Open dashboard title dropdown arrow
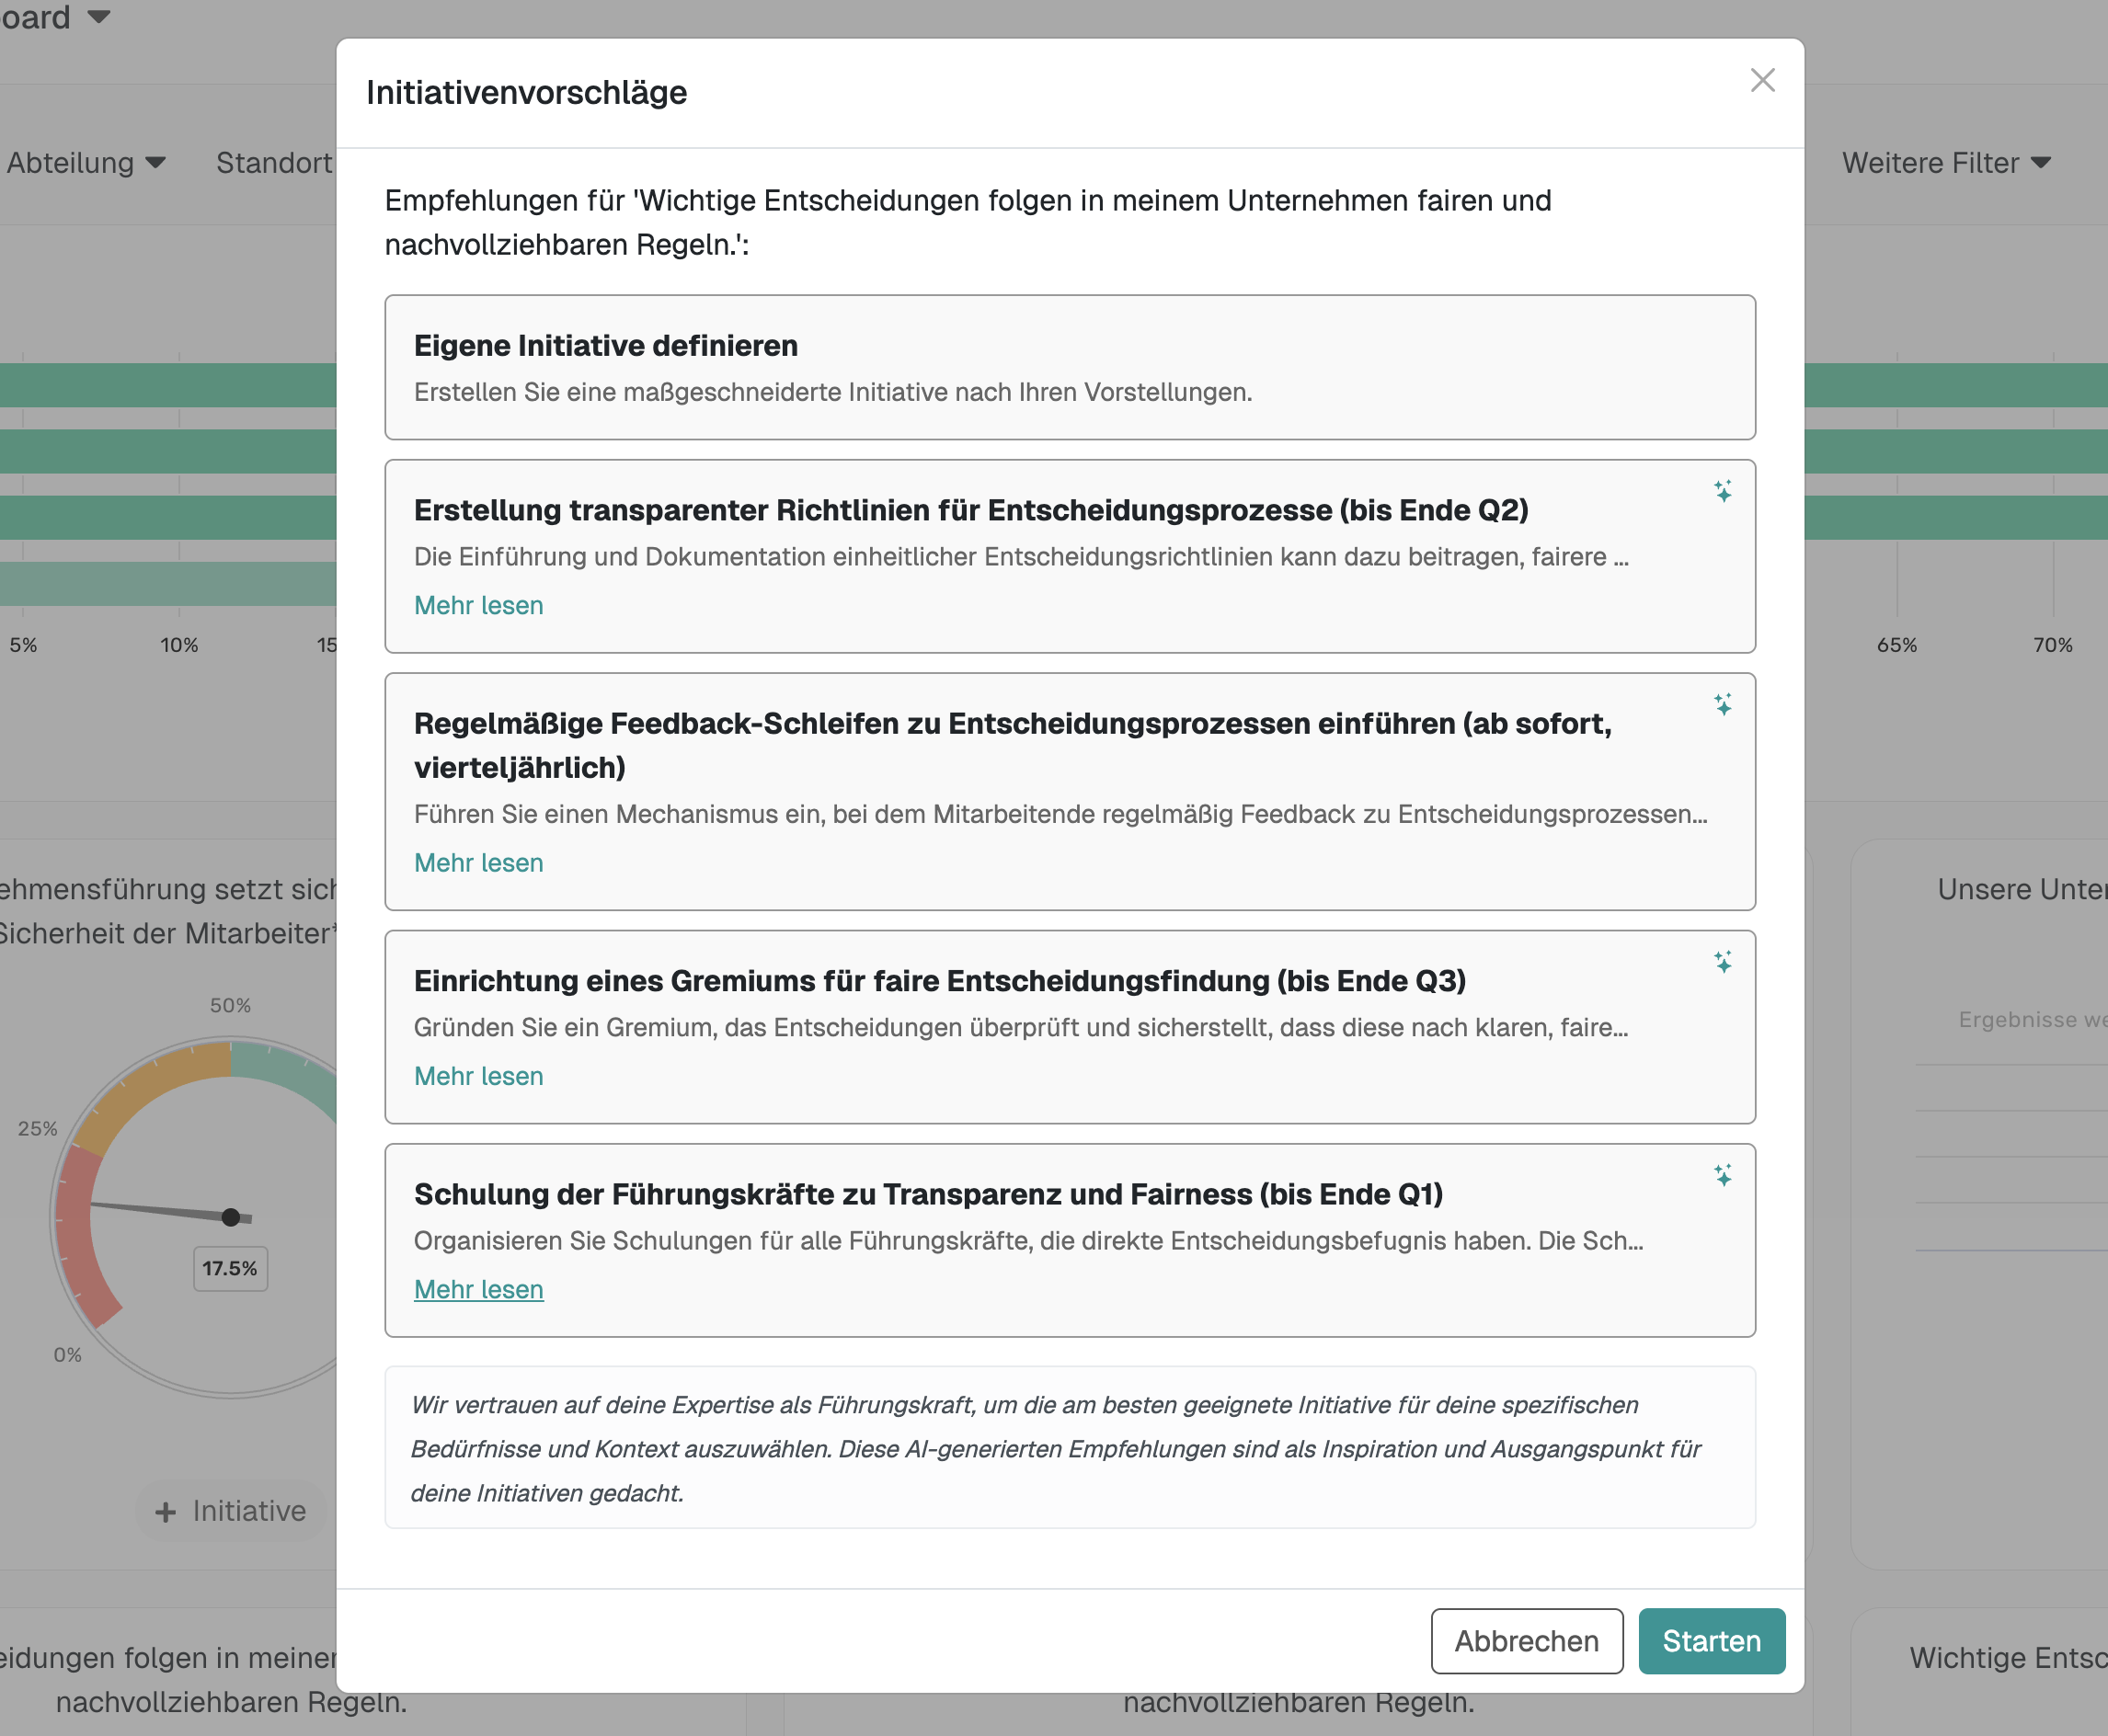Viewport: 2108px width, 1736px height. [x=98, y=16]
